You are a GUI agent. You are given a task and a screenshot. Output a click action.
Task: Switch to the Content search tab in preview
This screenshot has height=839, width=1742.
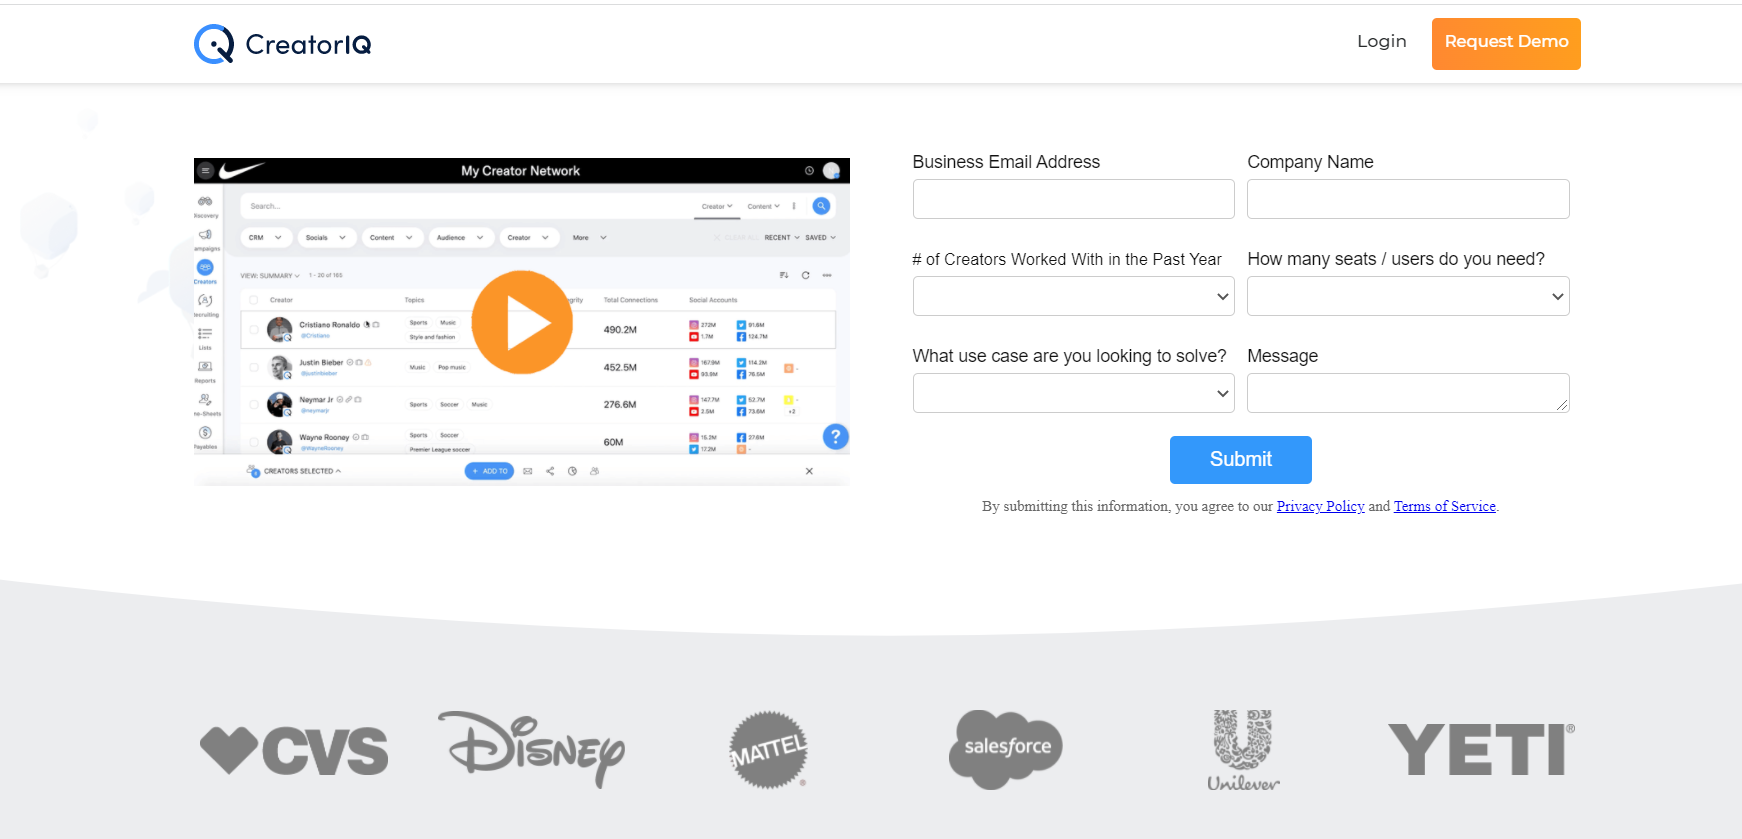[763, 207]
